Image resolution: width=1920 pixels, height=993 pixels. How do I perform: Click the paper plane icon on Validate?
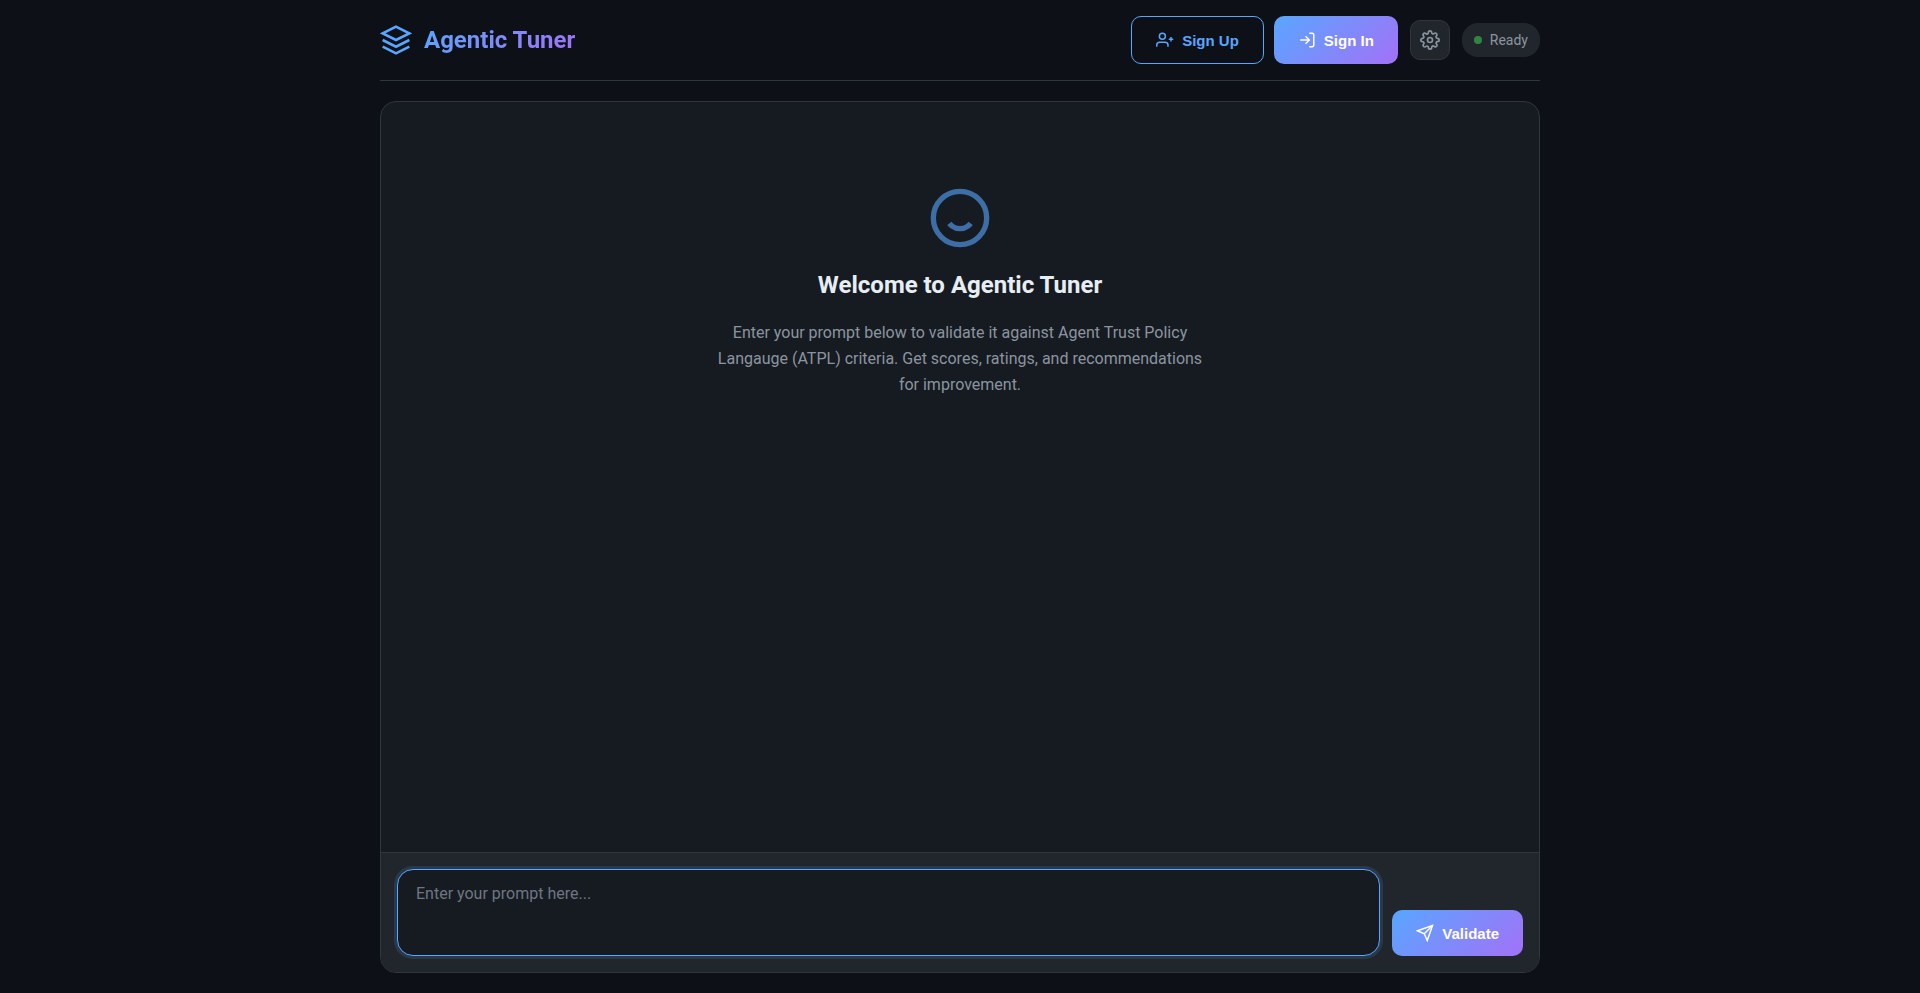click(x=1424, y=933)
